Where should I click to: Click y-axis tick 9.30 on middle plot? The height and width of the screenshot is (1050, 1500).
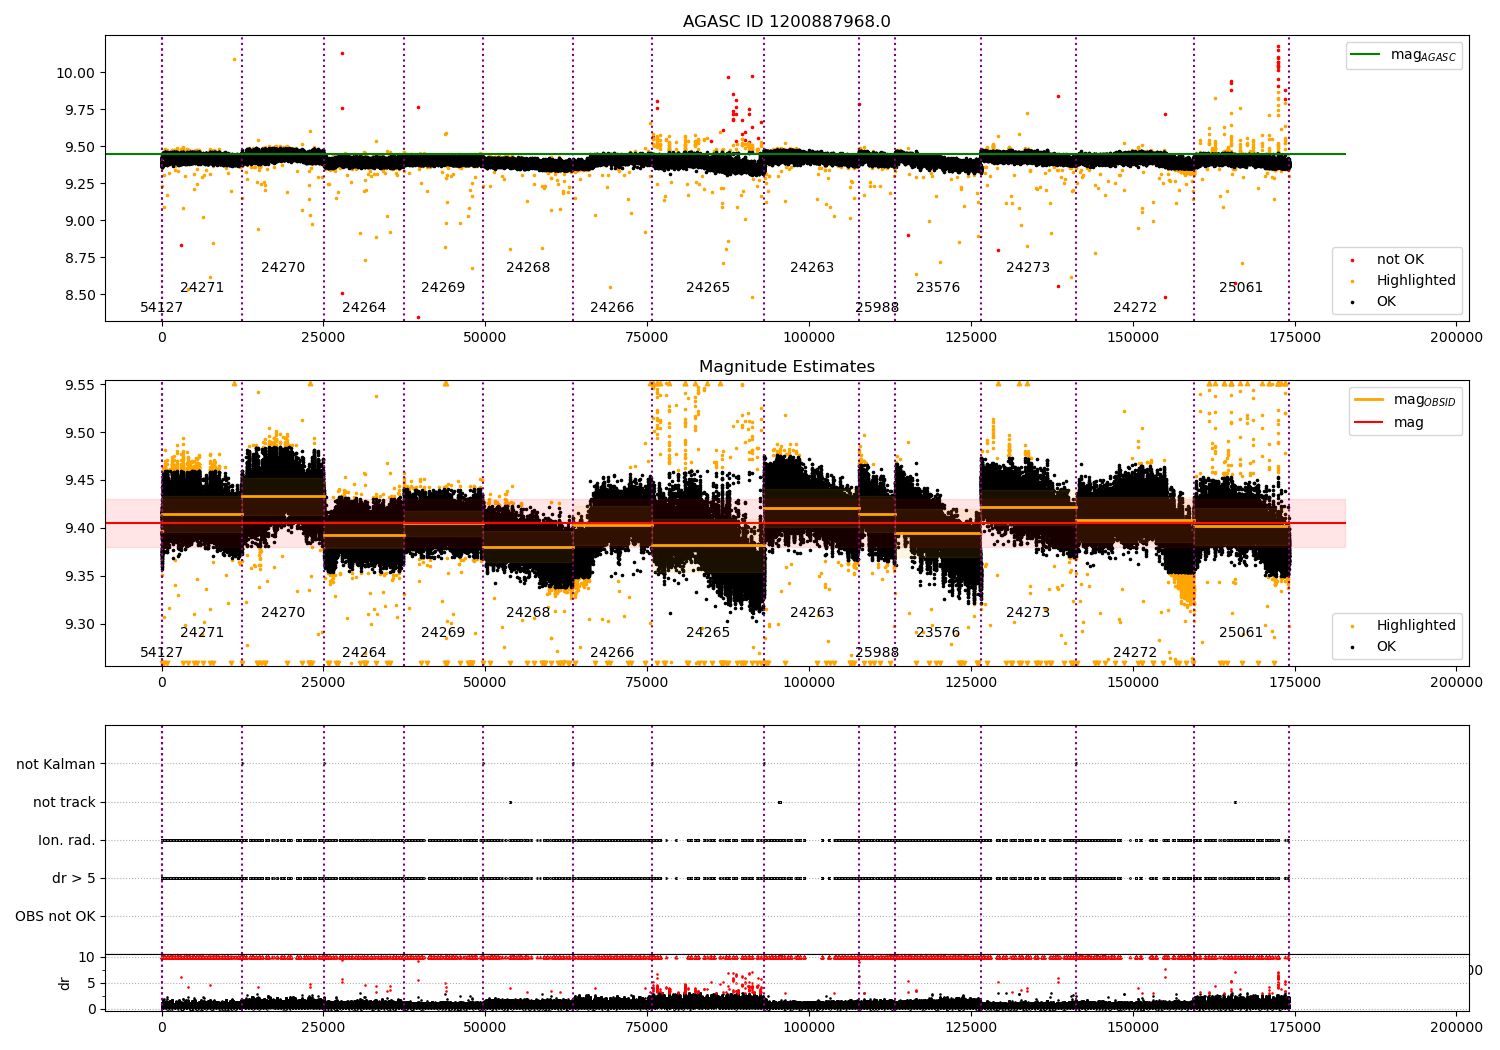point(80,624)
